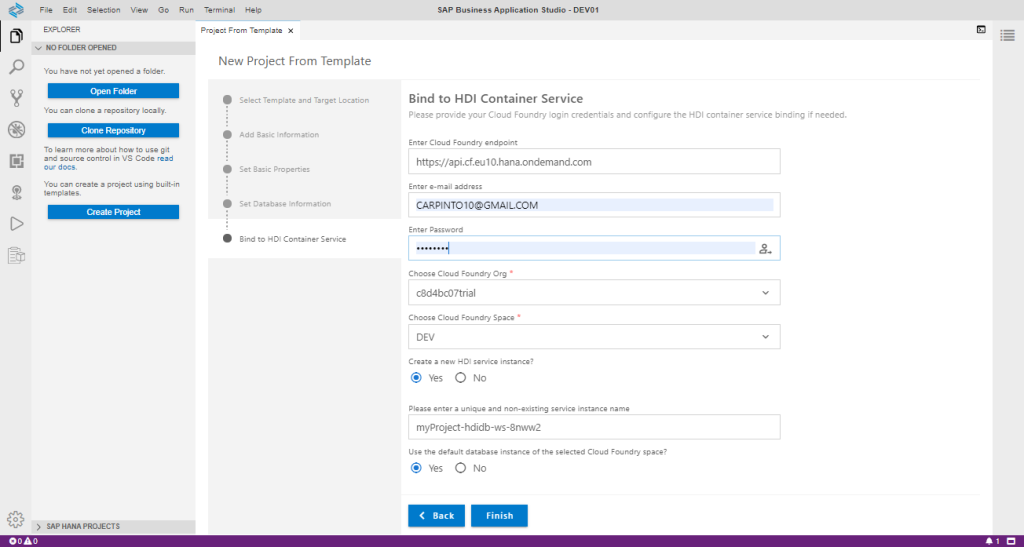This screenshot has height=547, width=1024.
Task: Open the Help menu
Action: tap(253, 10)
